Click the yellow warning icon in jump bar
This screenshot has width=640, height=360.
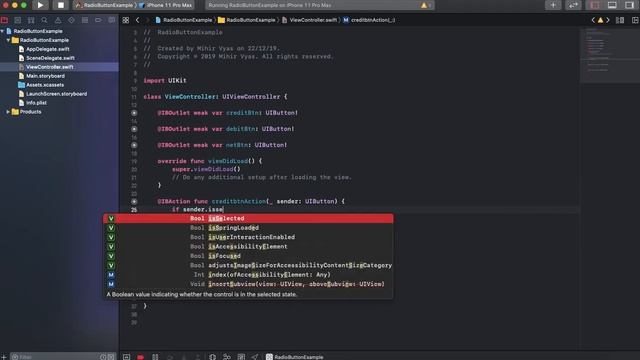(x=600, y=20)
